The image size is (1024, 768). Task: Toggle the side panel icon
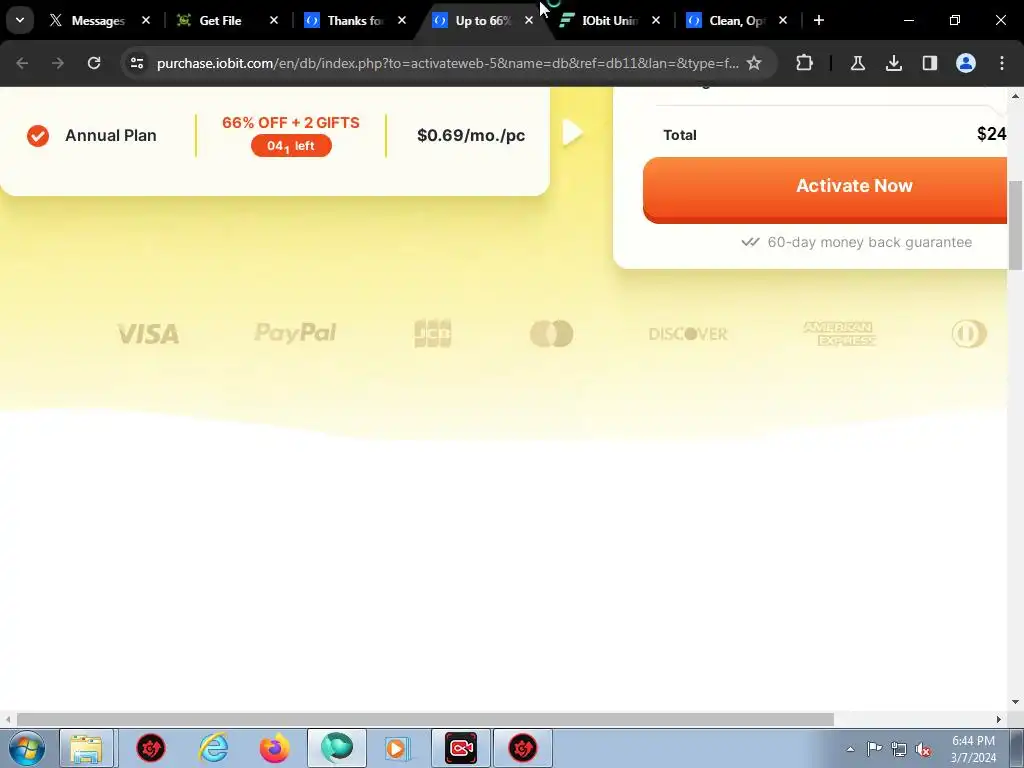click(930, 63)
